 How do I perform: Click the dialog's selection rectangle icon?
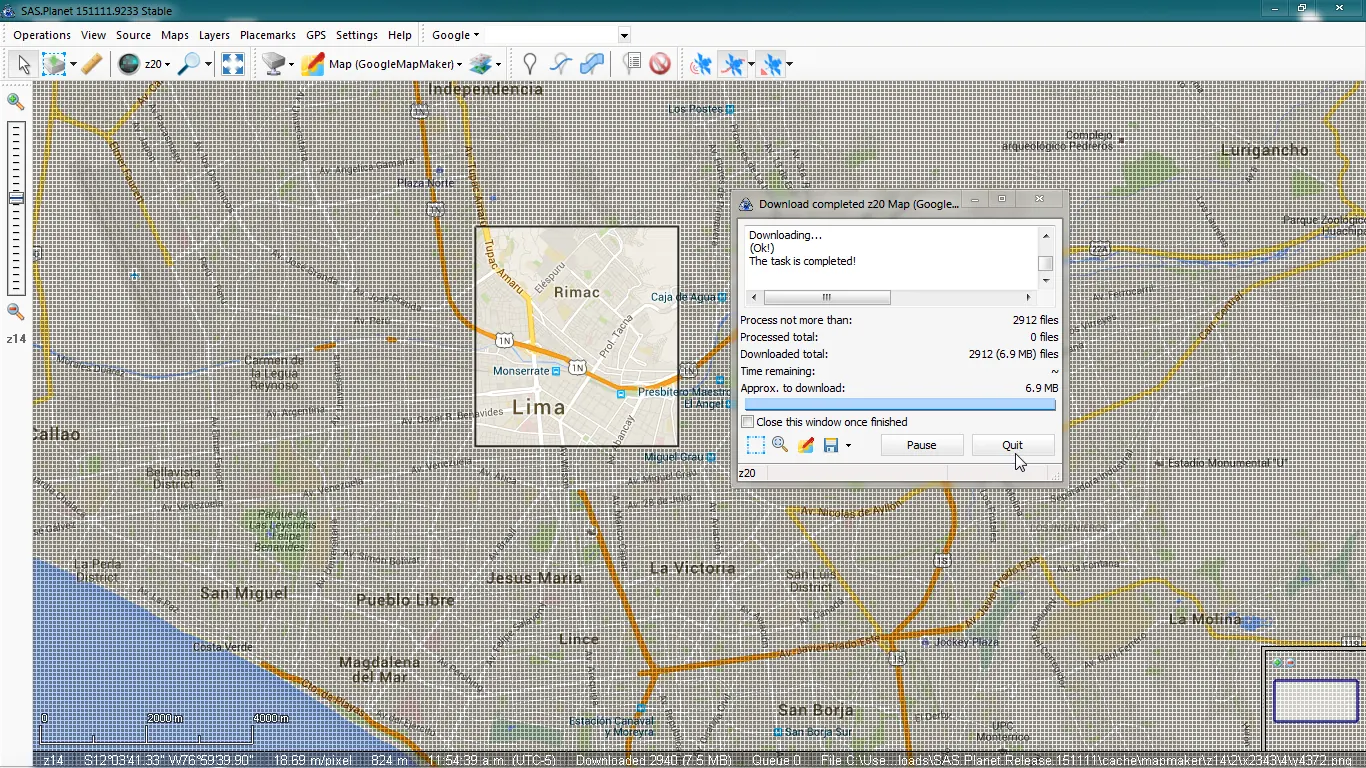[755, 445]
